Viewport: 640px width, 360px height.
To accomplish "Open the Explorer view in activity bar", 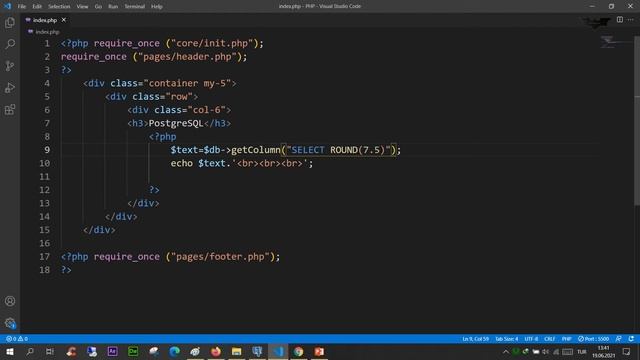I will tap(10, 22).
